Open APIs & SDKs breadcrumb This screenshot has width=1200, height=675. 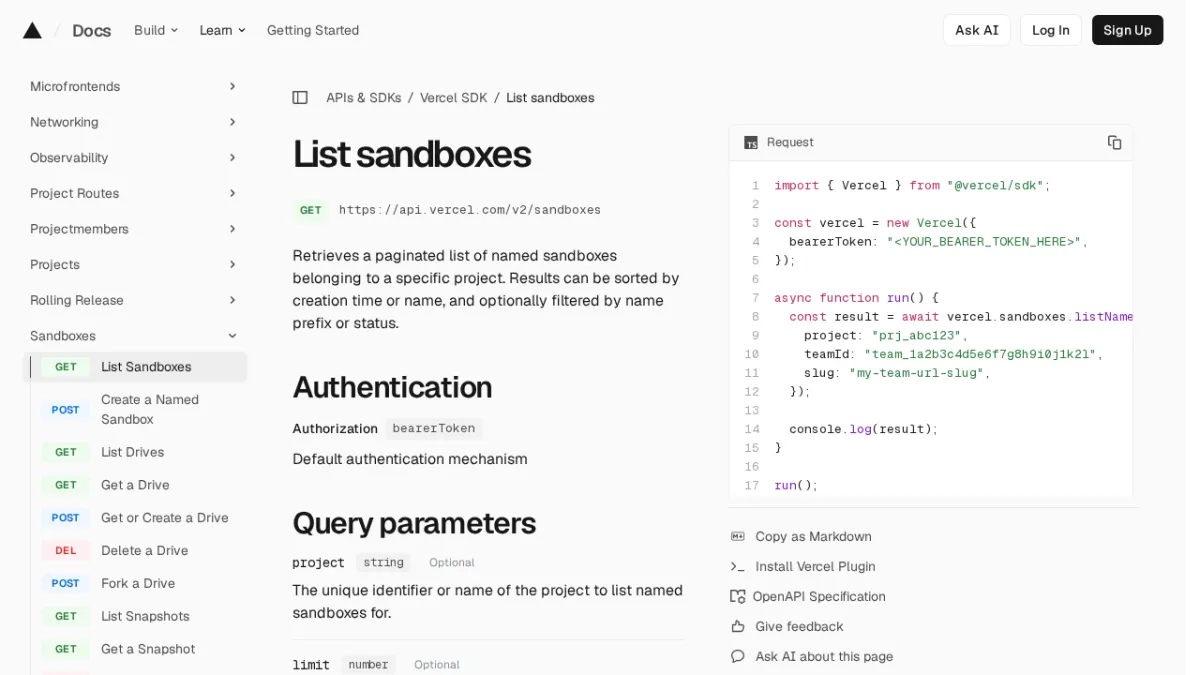(363, 98)
